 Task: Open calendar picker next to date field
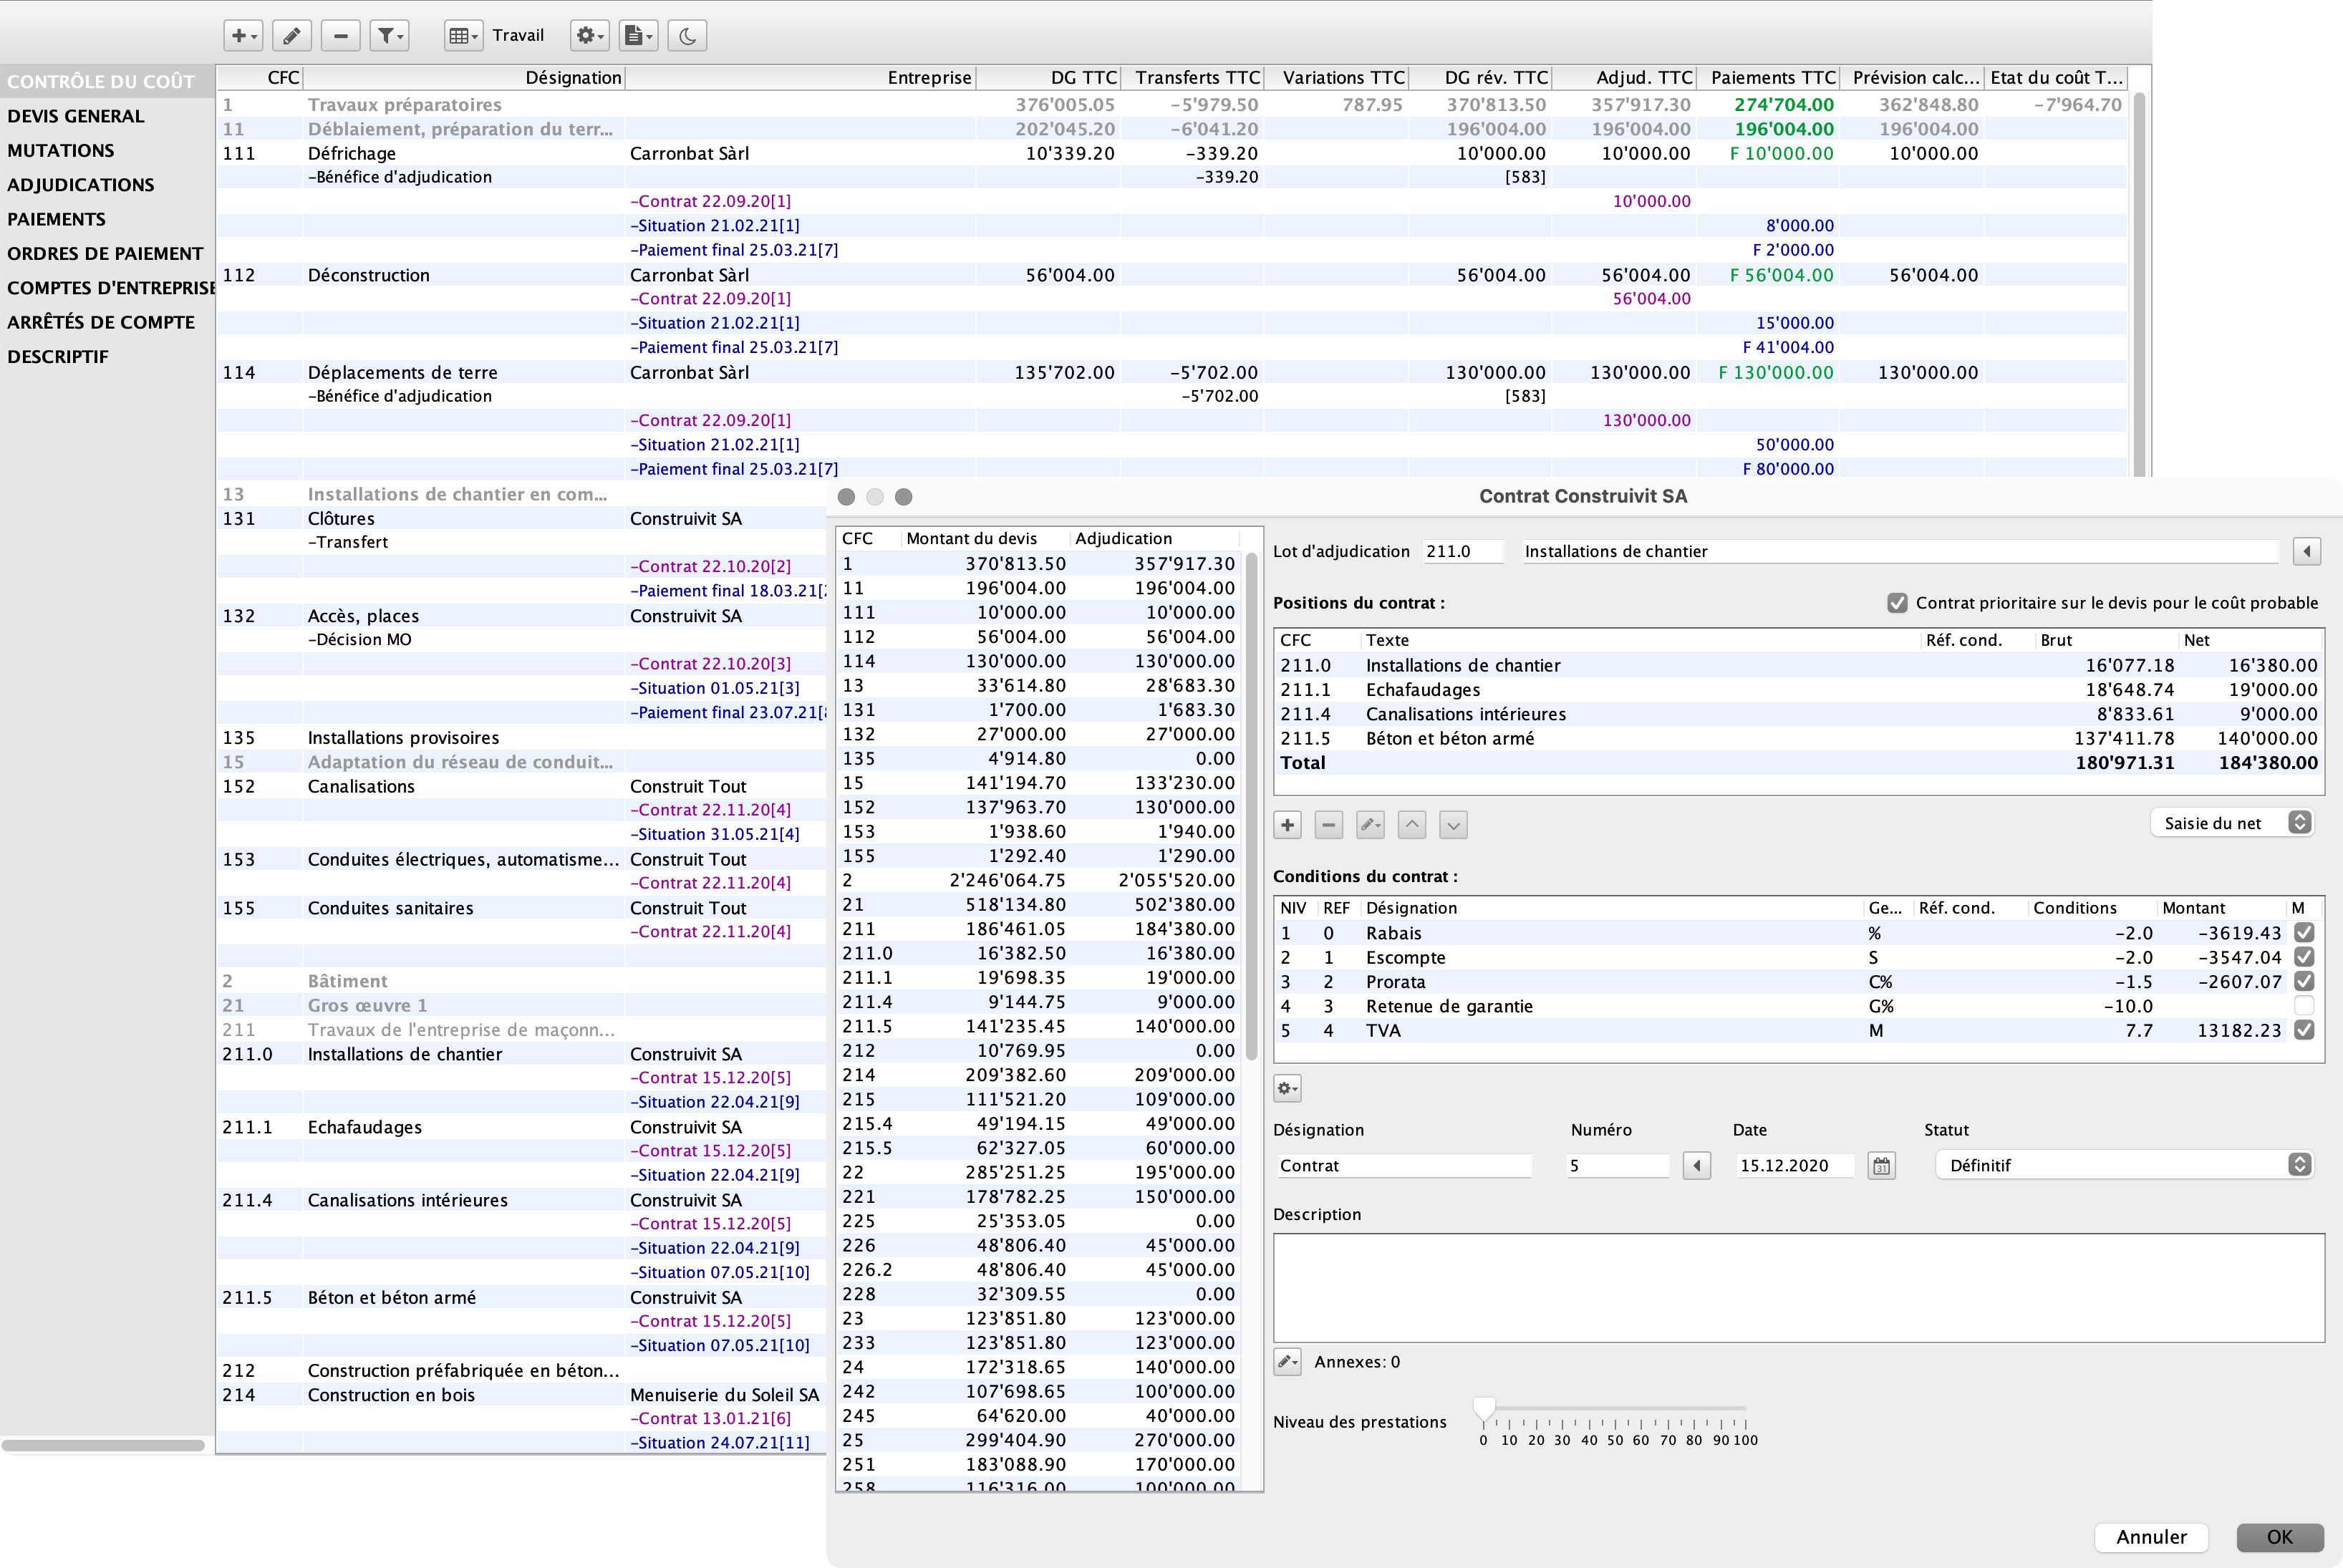(x=1881, y=1166)
